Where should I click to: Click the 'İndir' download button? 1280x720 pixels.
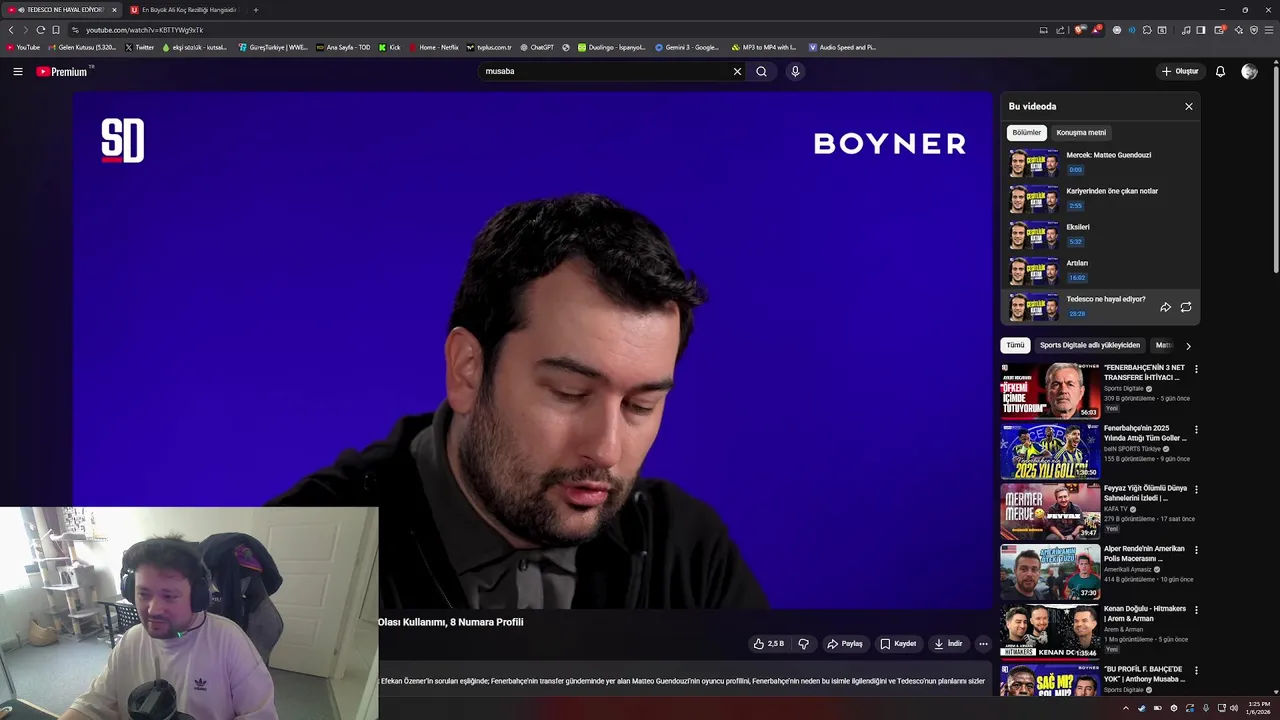(x=948, y=644)
